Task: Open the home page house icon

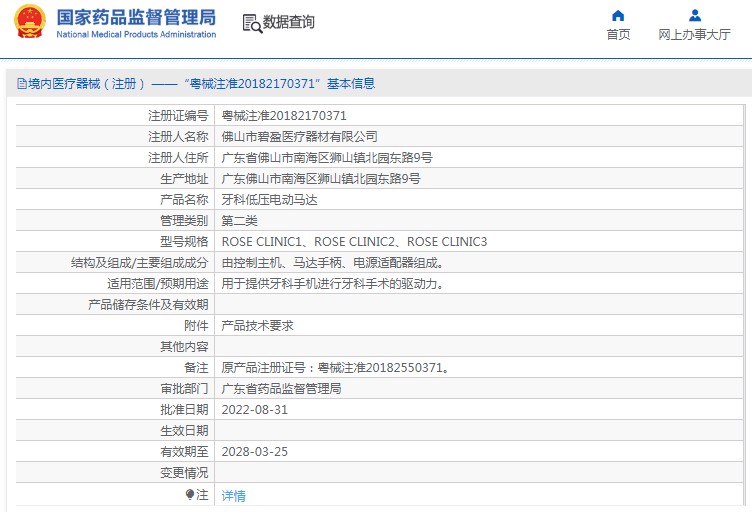Action: pyautogui.click(x=618, y=16)
